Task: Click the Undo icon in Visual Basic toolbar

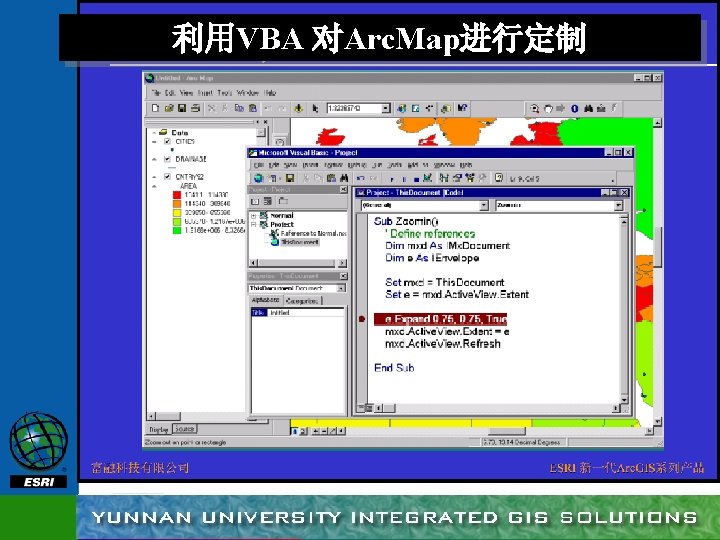Action: coord(361,178)
